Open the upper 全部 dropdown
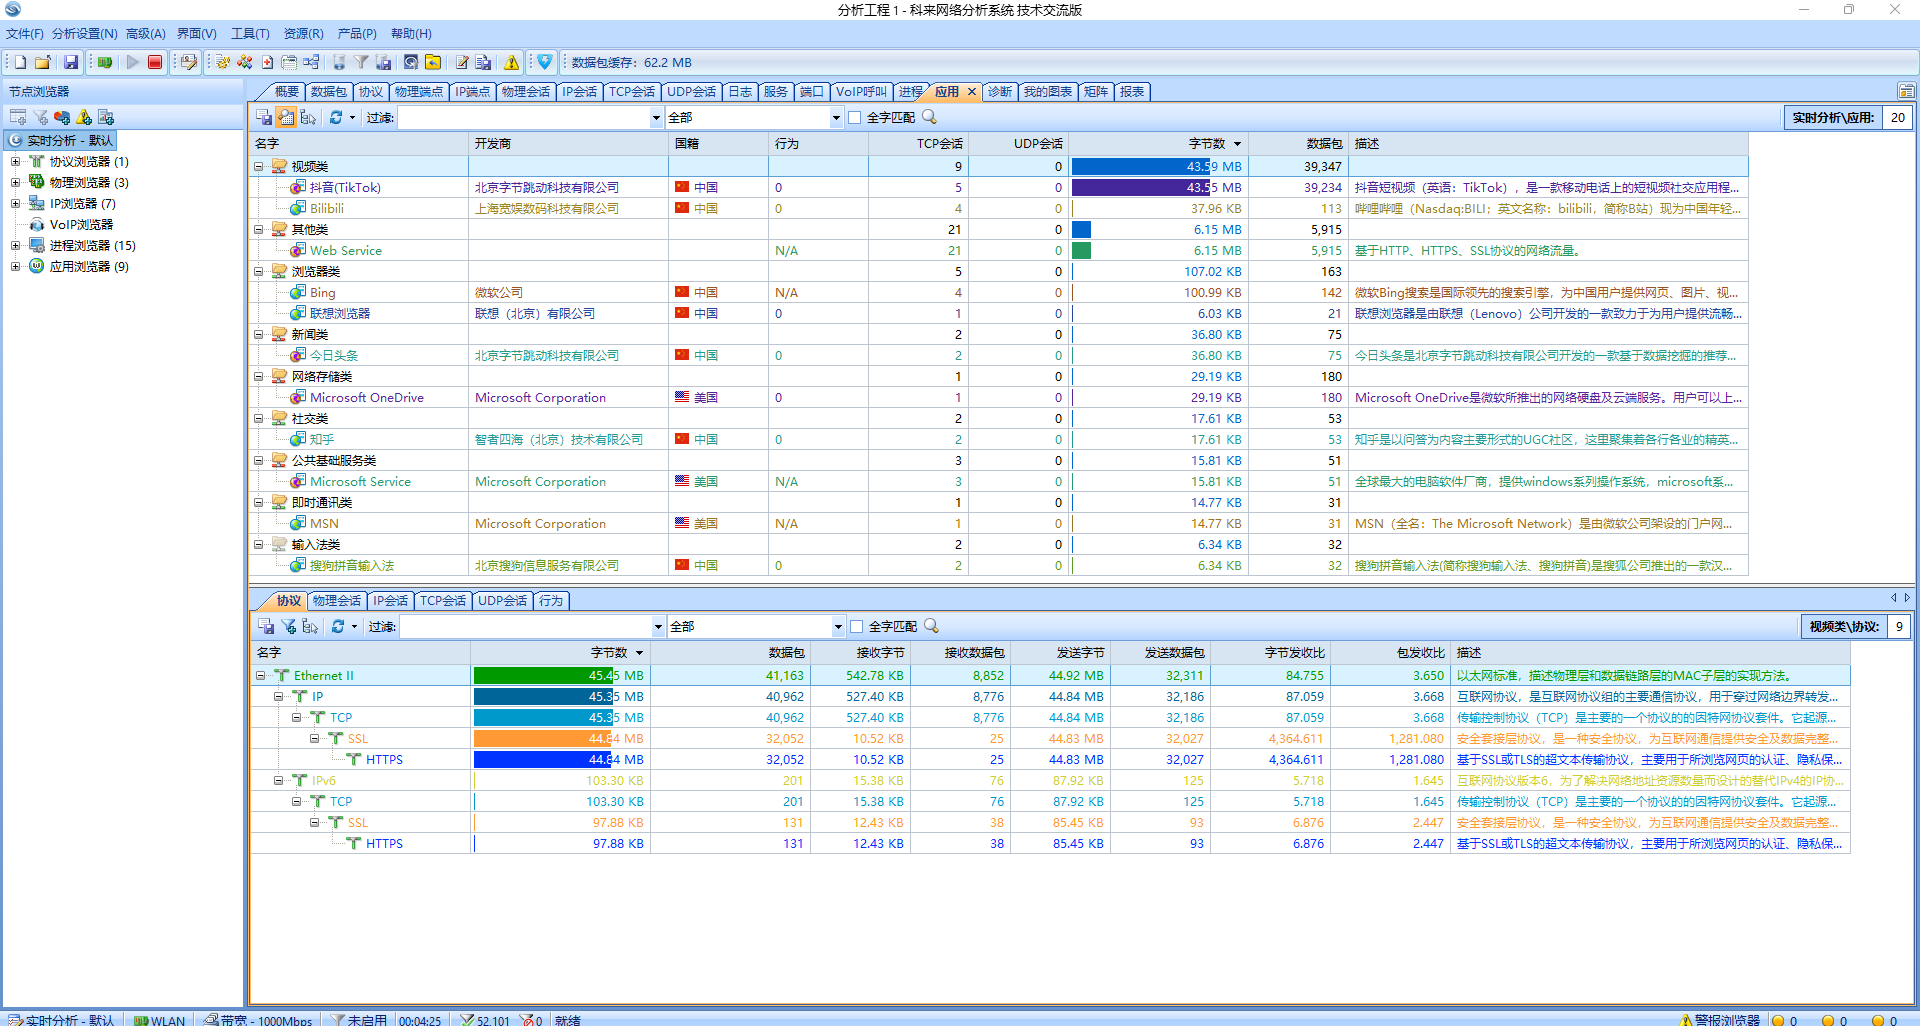 (836, 118)
